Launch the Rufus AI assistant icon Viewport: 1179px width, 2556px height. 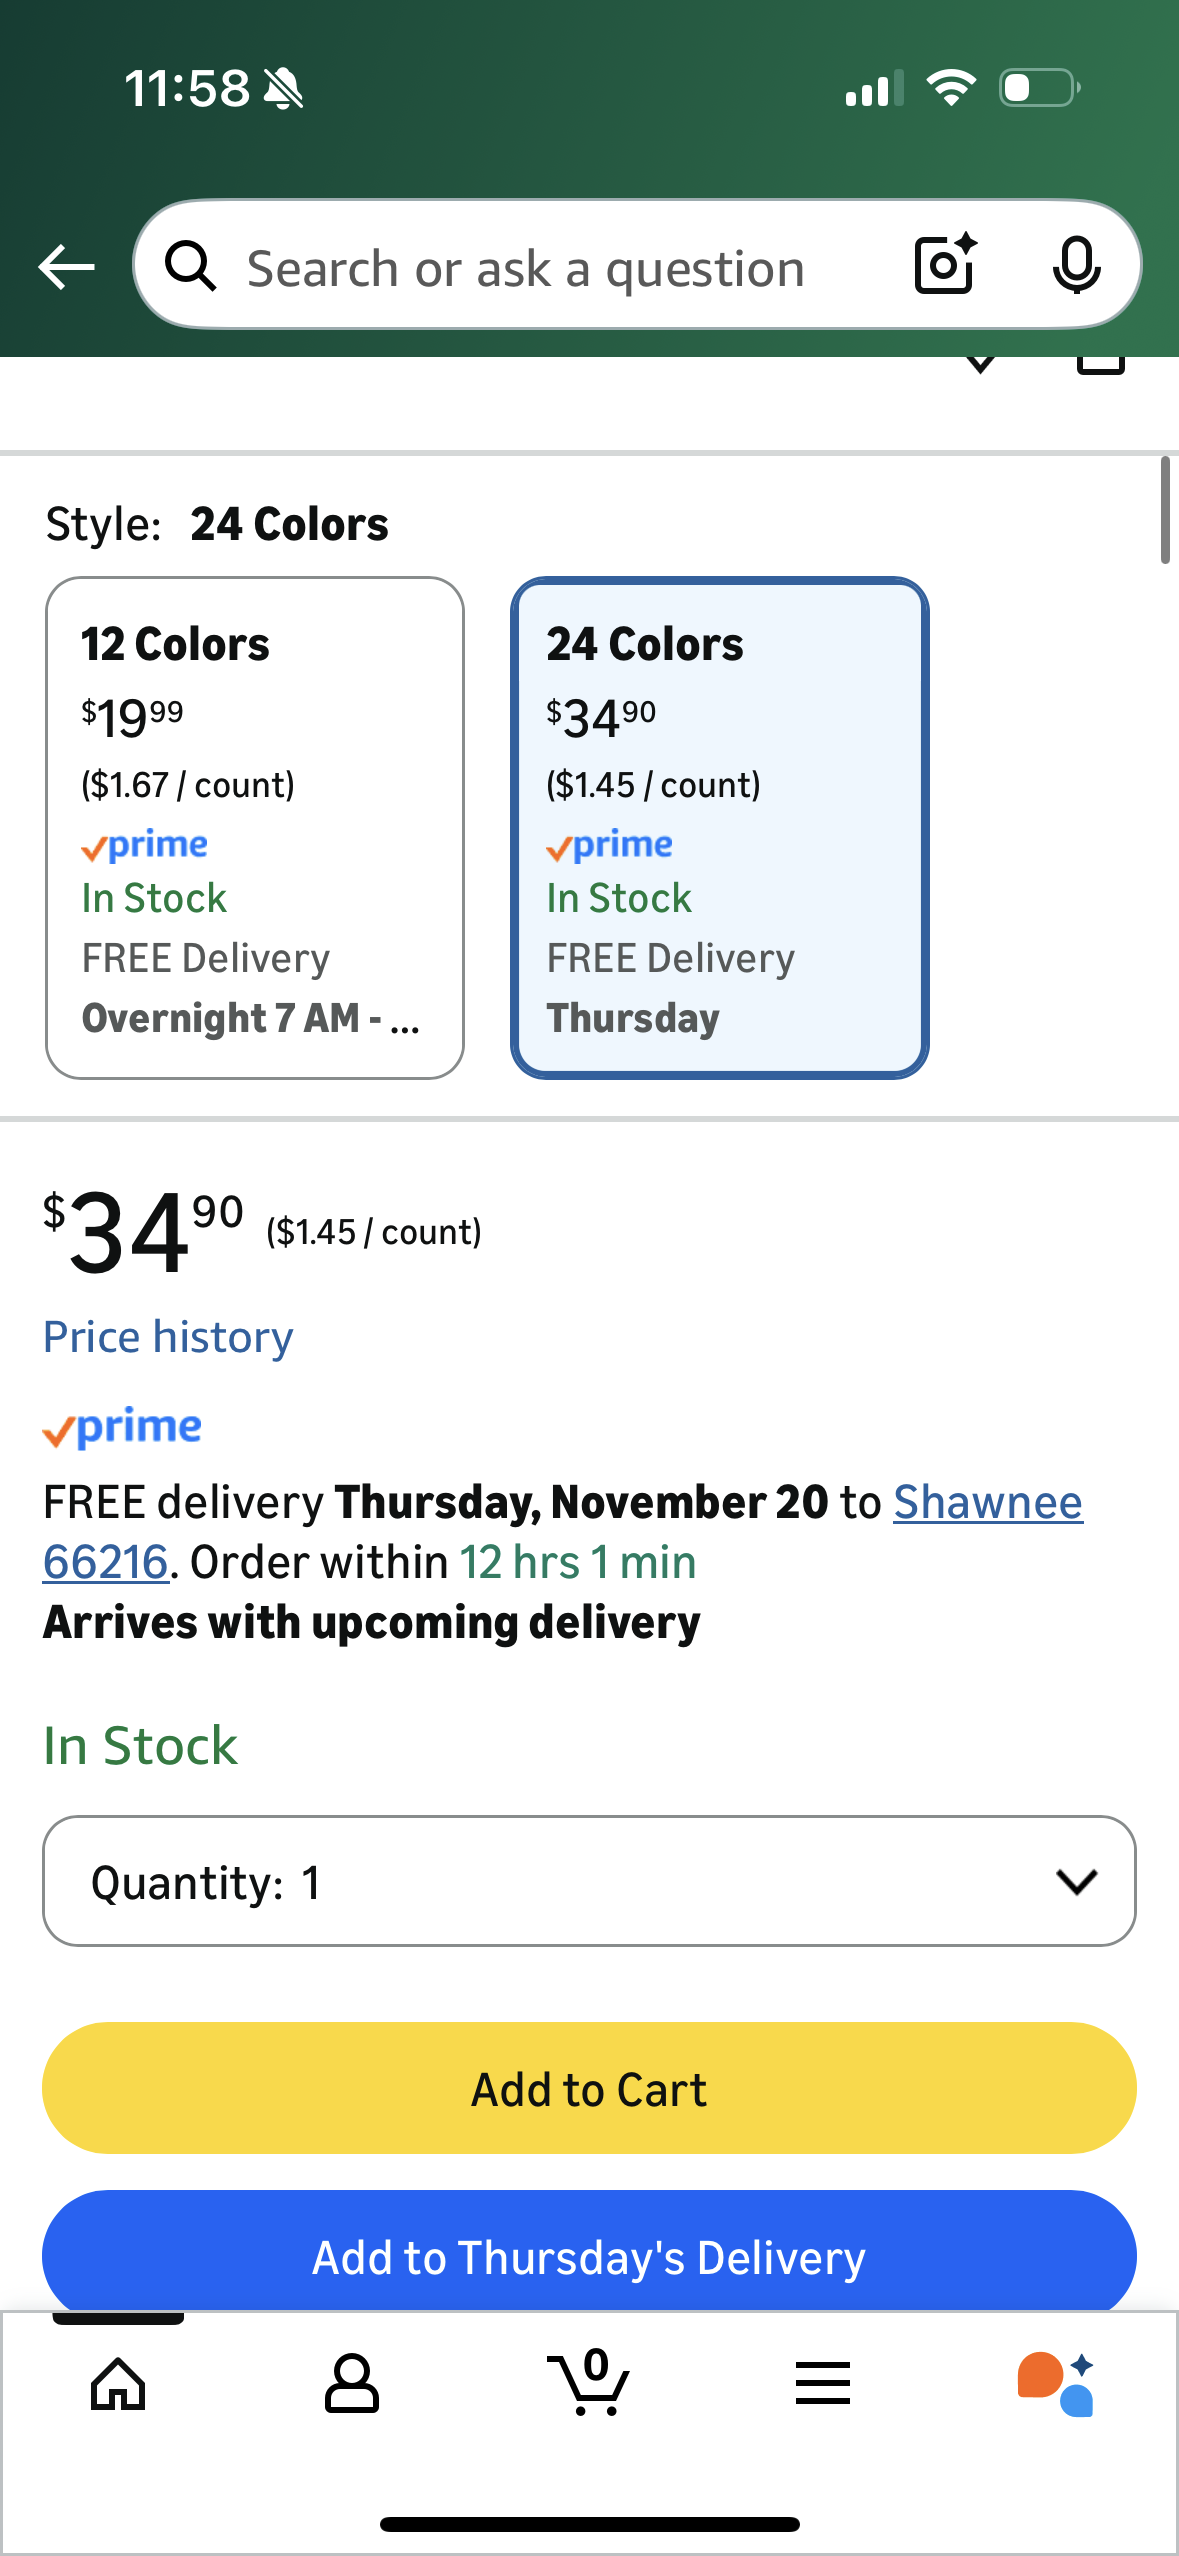coord(1056,2385)
